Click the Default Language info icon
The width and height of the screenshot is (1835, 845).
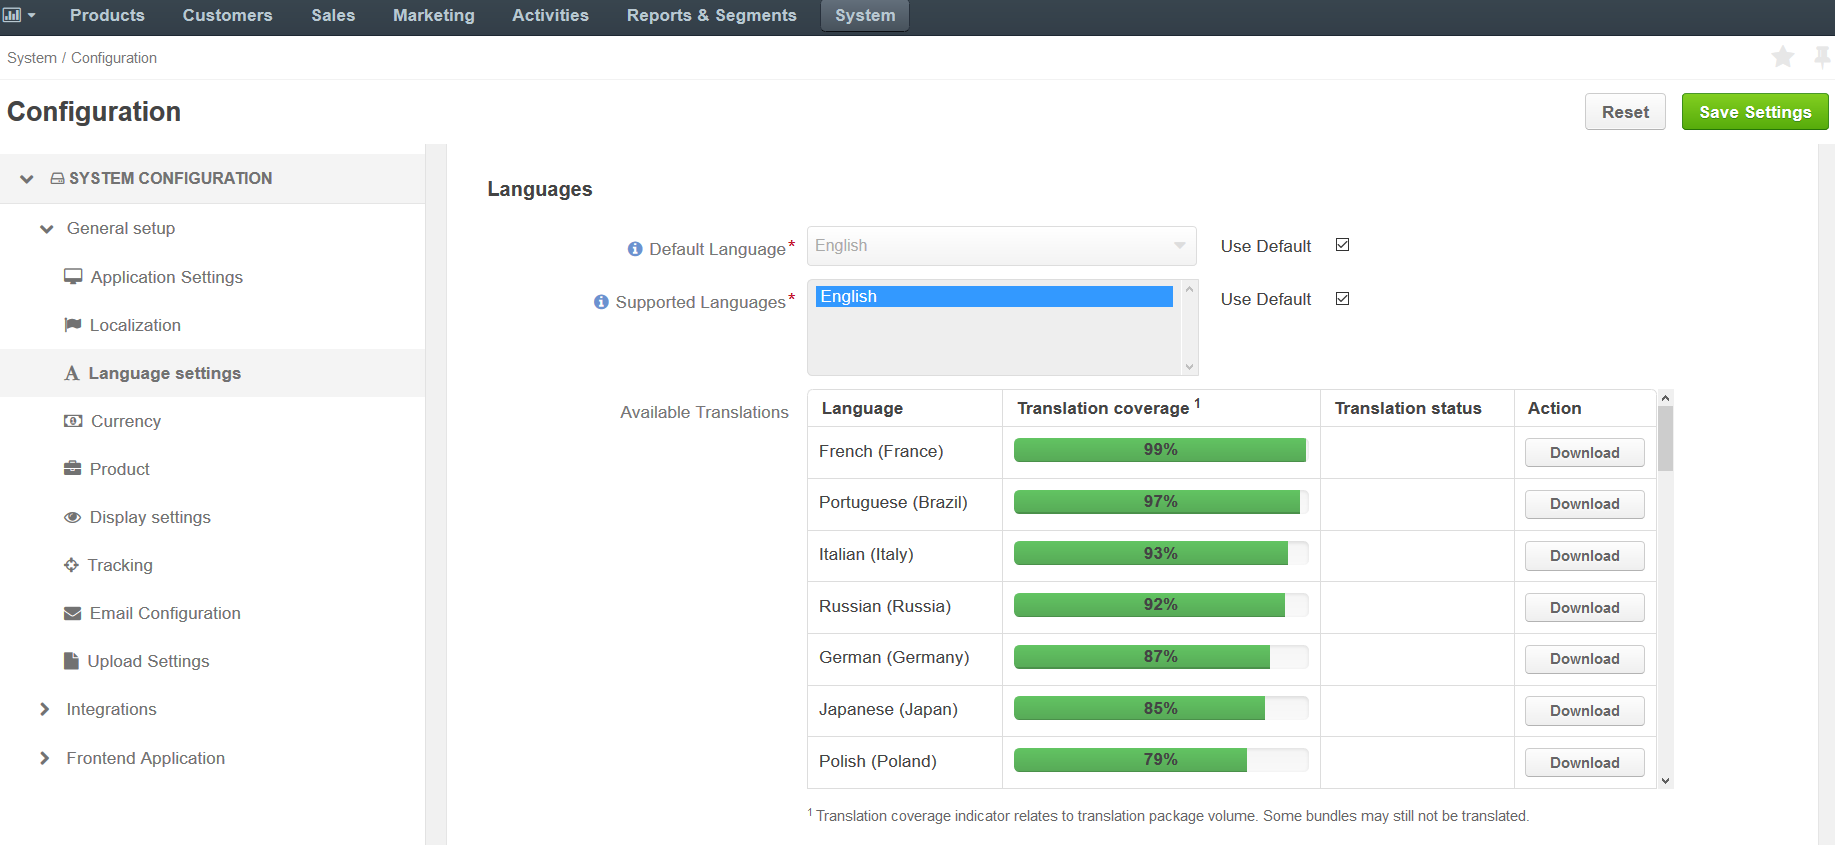click(x=635, y=249)
